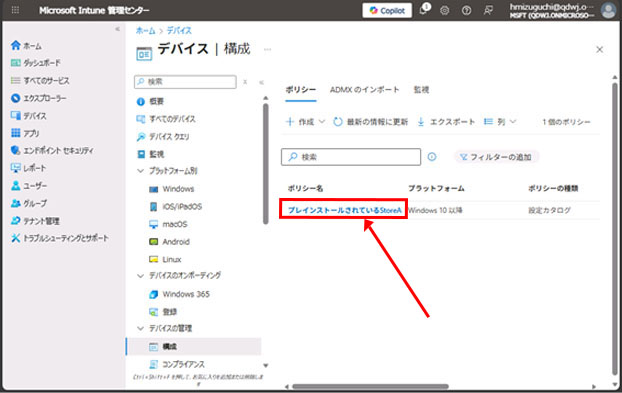Click the info icon beside policy search
622x393 pixels.
coord(432,157)
